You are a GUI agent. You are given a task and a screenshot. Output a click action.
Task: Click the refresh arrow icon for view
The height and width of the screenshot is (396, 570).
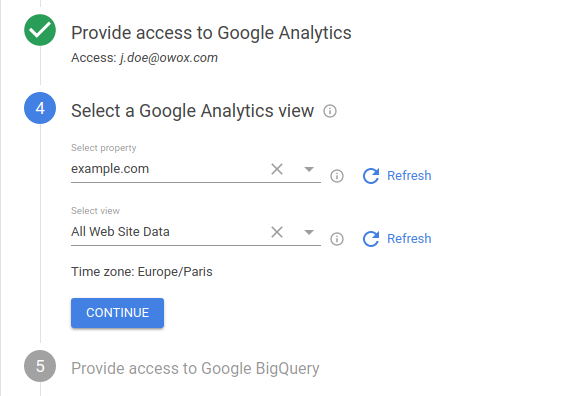371,239
